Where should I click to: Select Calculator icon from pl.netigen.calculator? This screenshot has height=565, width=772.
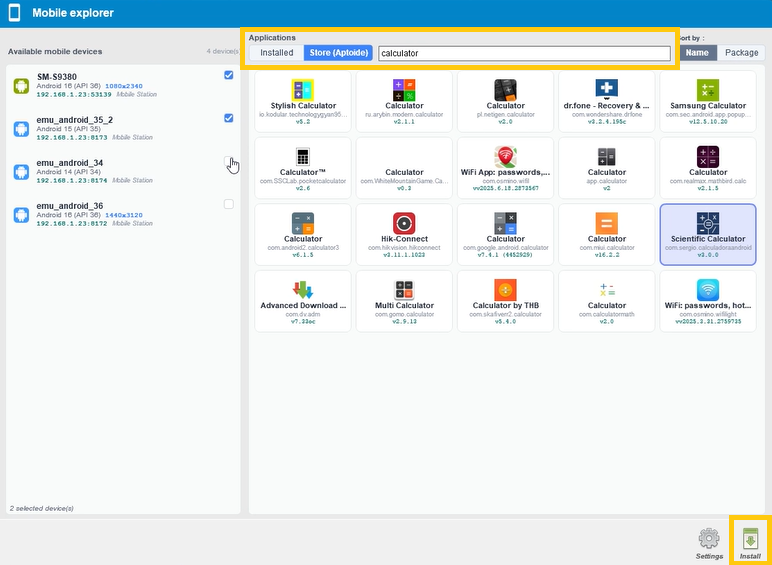[x=505, y=90]
